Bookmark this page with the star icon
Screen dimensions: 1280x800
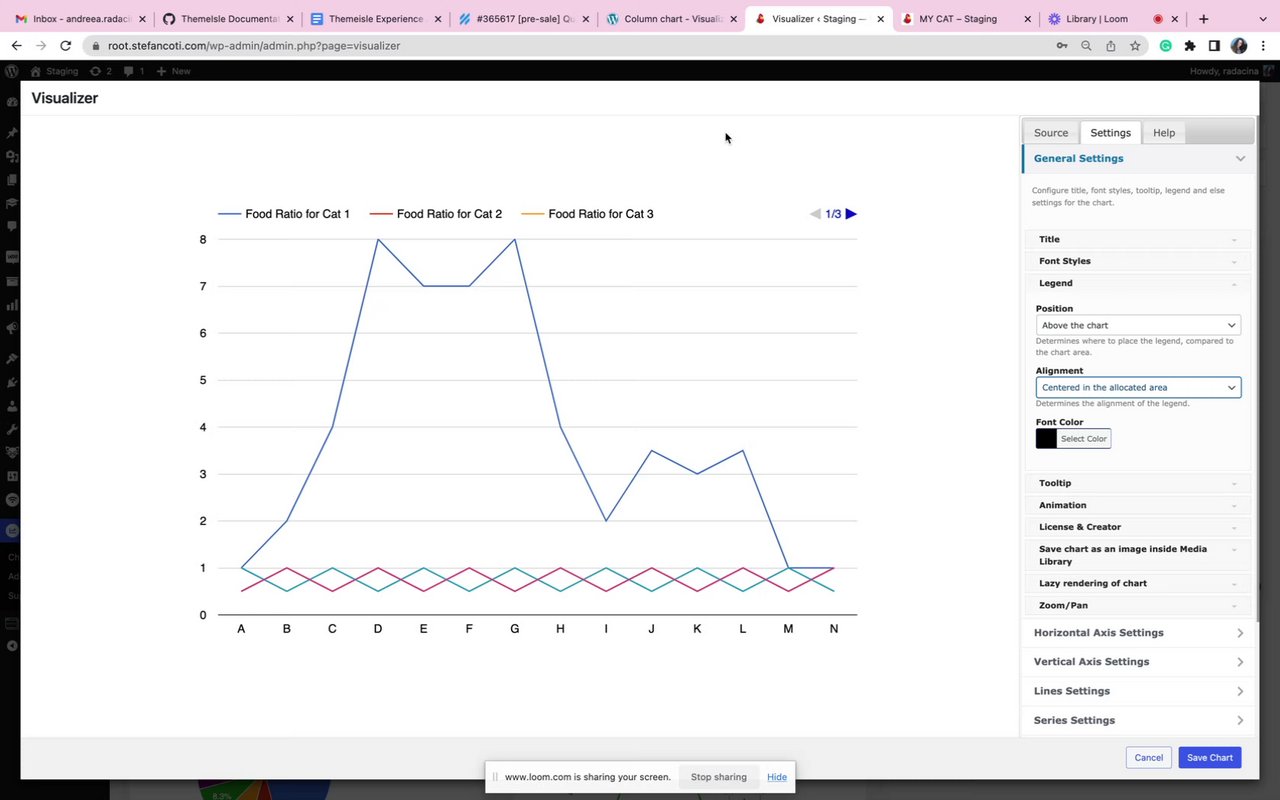pos(1135,45)
